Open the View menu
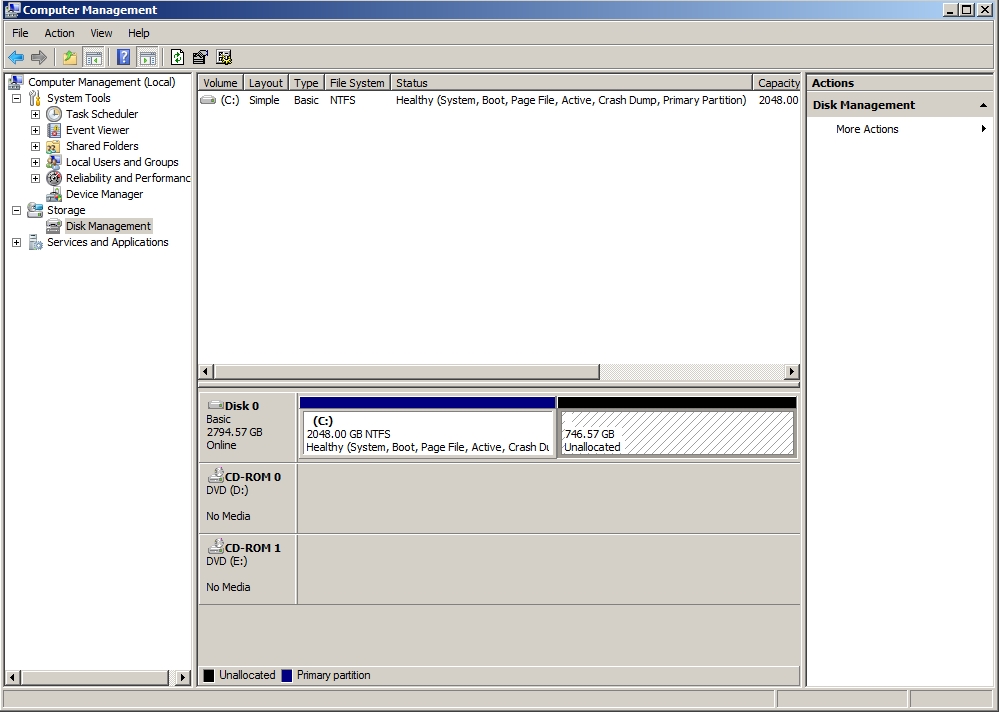The width and height of the screenshot is (999, 712). 101,33
